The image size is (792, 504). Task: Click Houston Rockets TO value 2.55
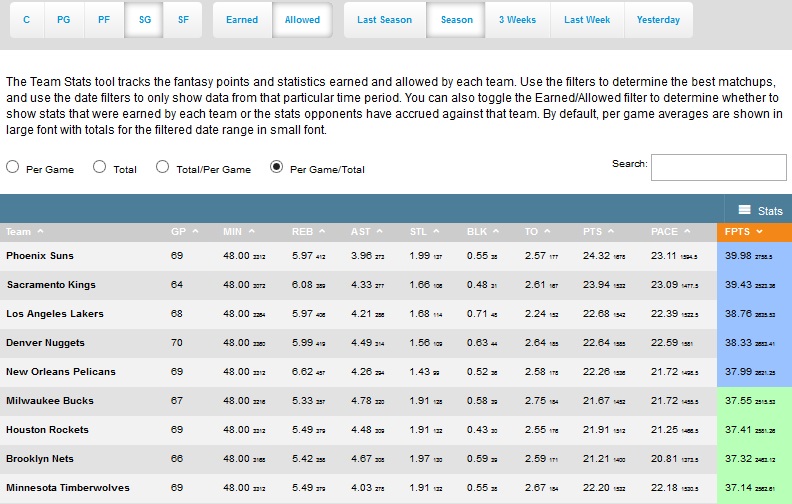pos(535,430)
